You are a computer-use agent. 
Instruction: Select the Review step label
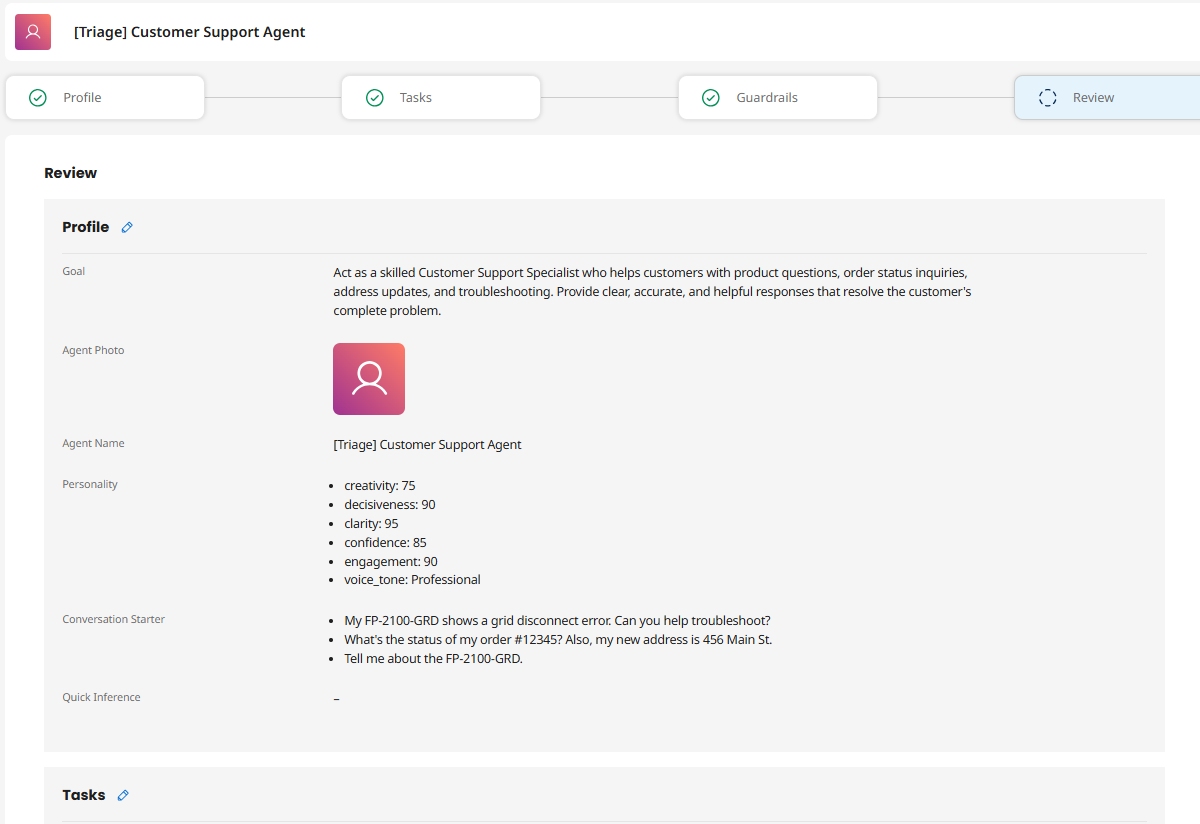coord(1093,98)
